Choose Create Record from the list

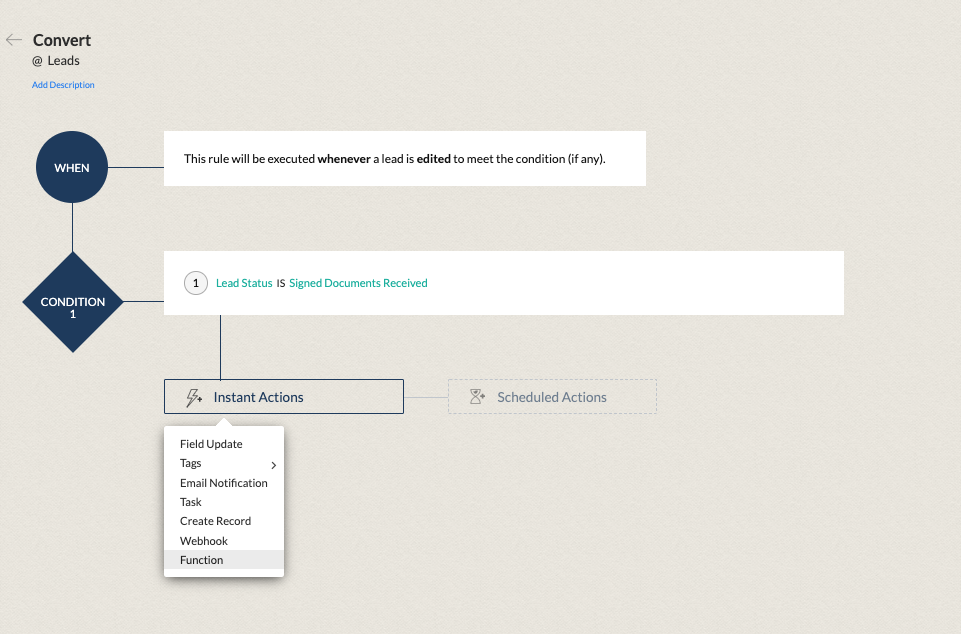click(215, 521)
